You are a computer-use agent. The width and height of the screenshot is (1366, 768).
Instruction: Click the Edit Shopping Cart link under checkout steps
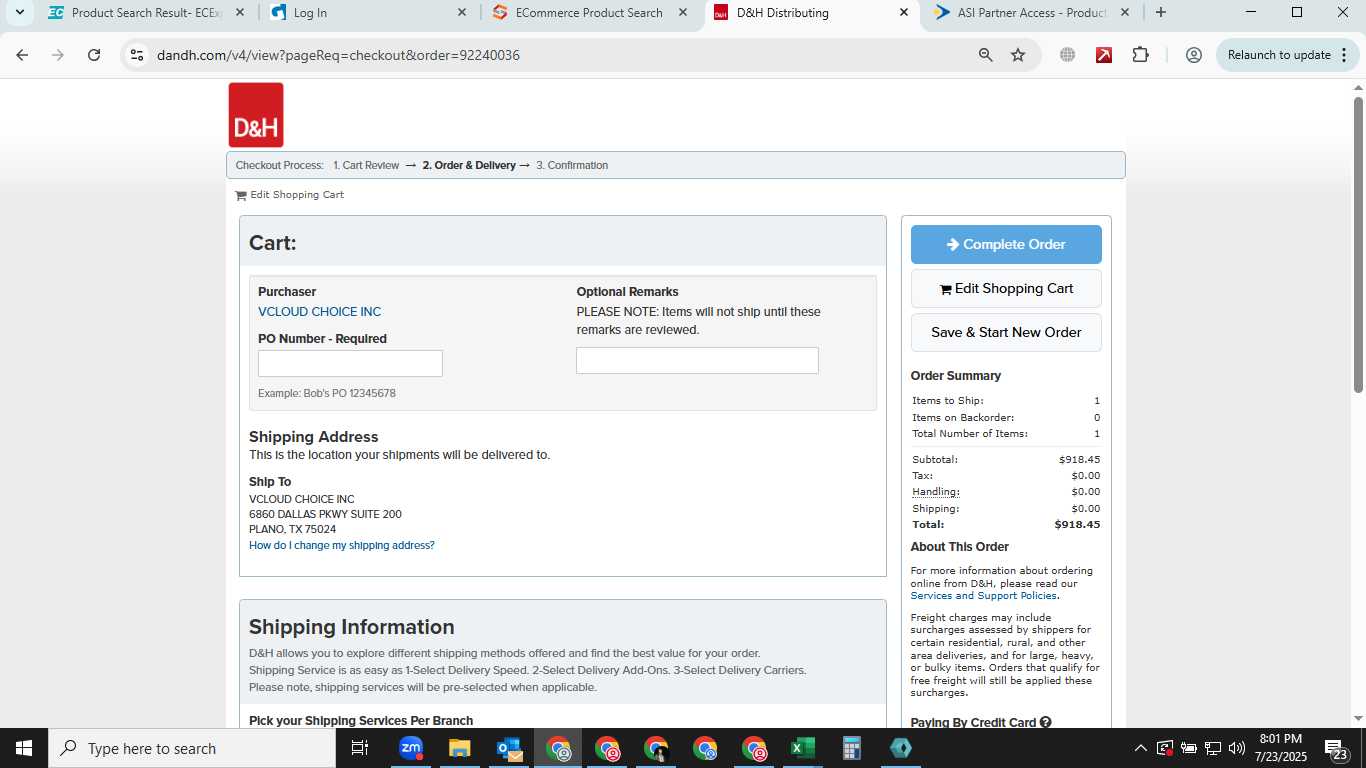point(297,195)
